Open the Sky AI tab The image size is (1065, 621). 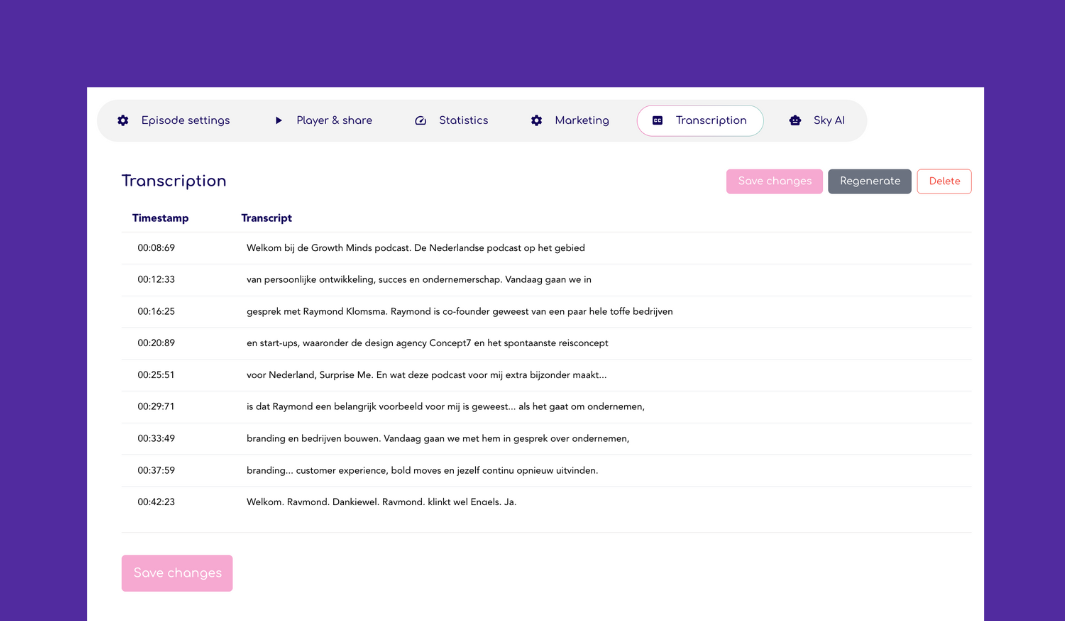tap(818, 120)
